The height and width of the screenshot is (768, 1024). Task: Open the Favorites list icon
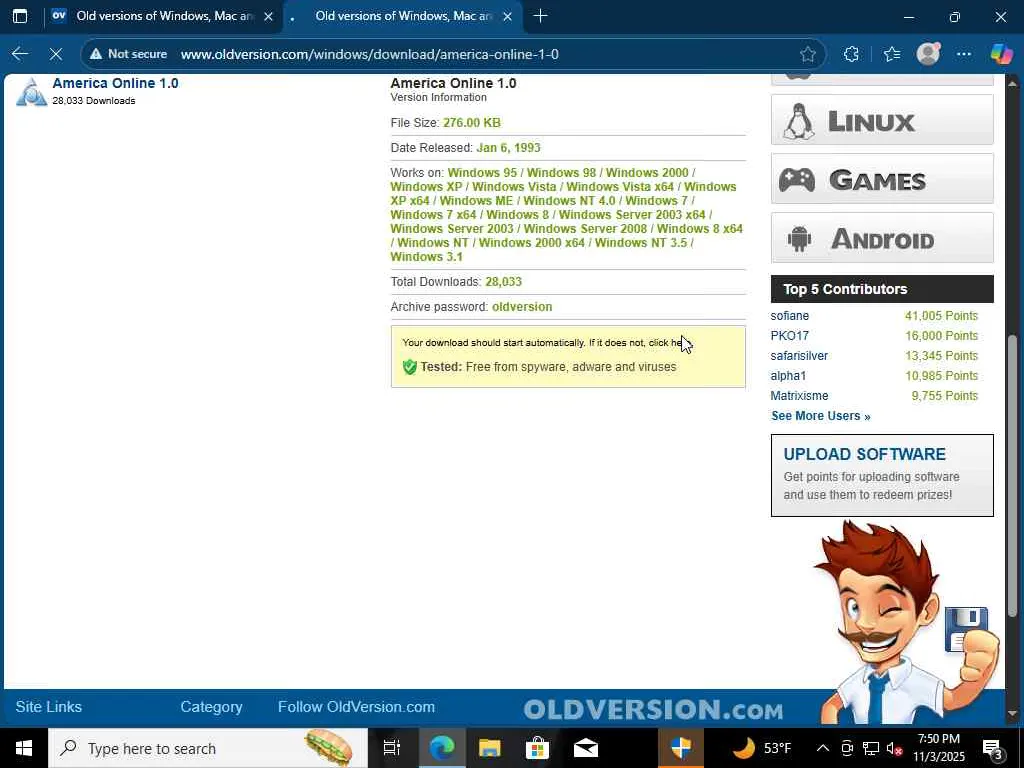[892, 54]
